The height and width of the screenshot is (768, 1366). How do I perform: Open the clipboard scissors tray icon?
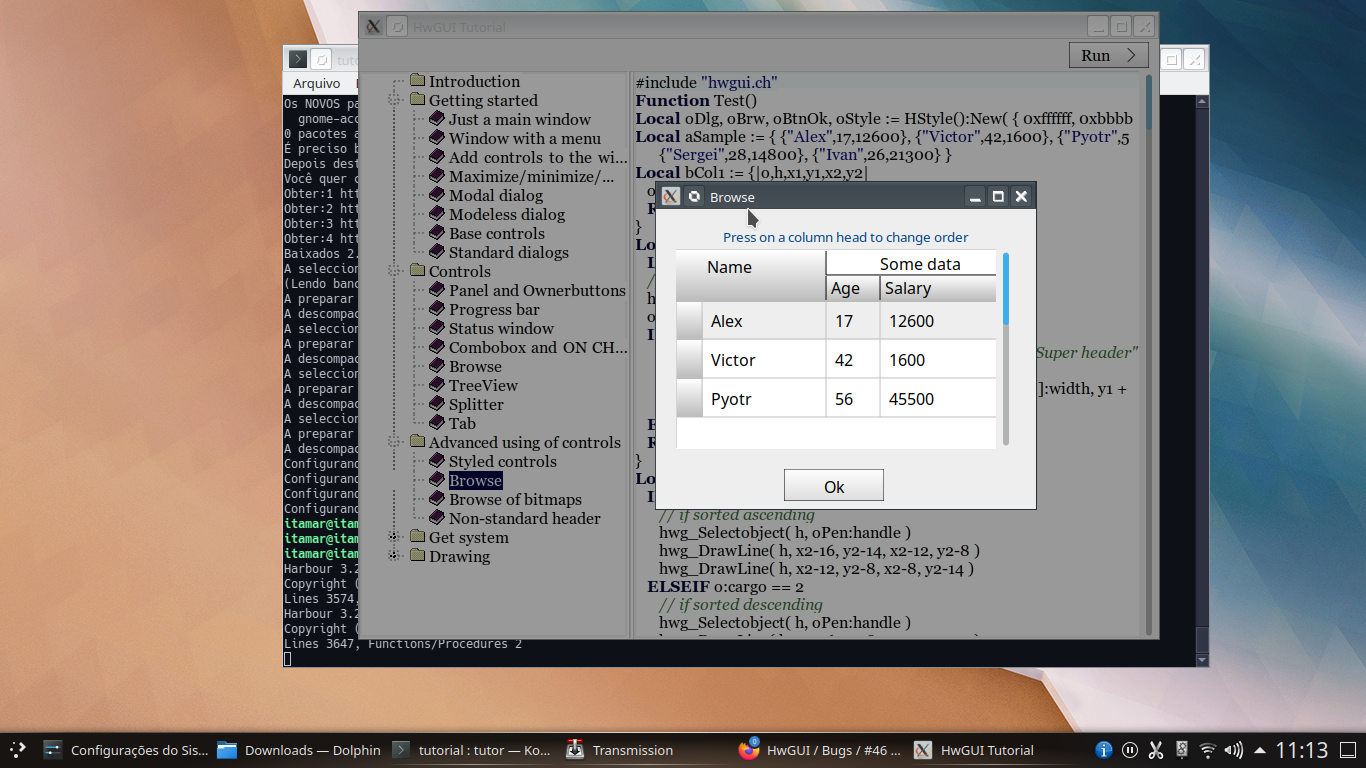point(1155,750)
